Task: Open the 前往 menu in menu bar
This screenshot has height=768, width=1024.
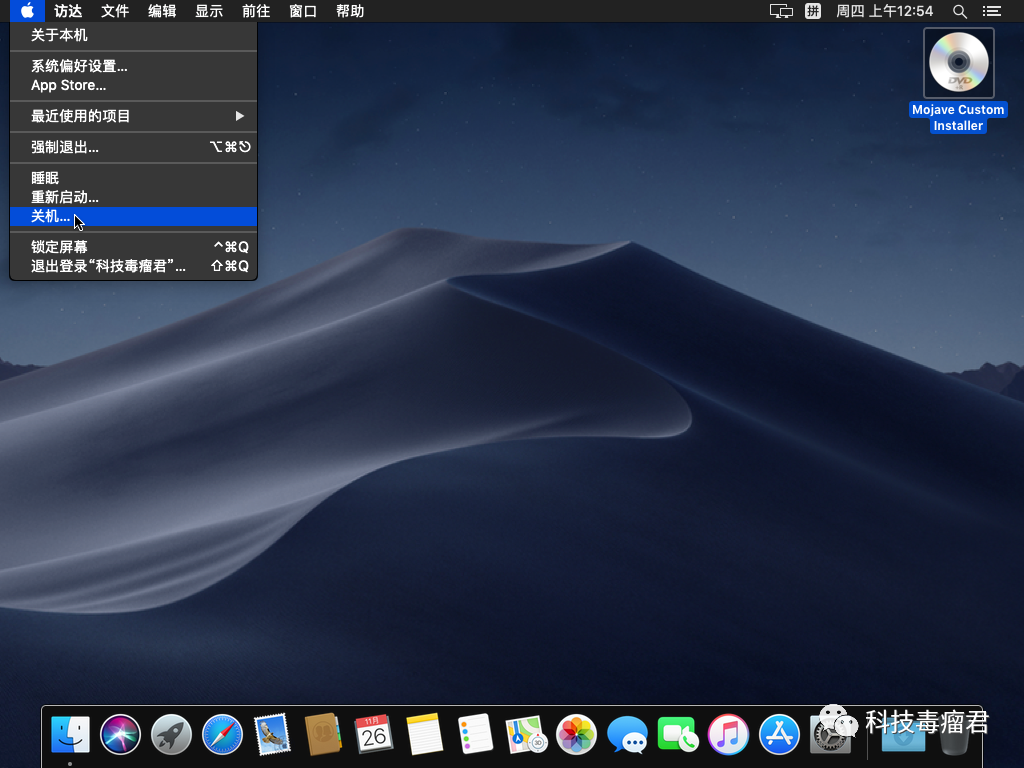Action: tap(256, 11)
